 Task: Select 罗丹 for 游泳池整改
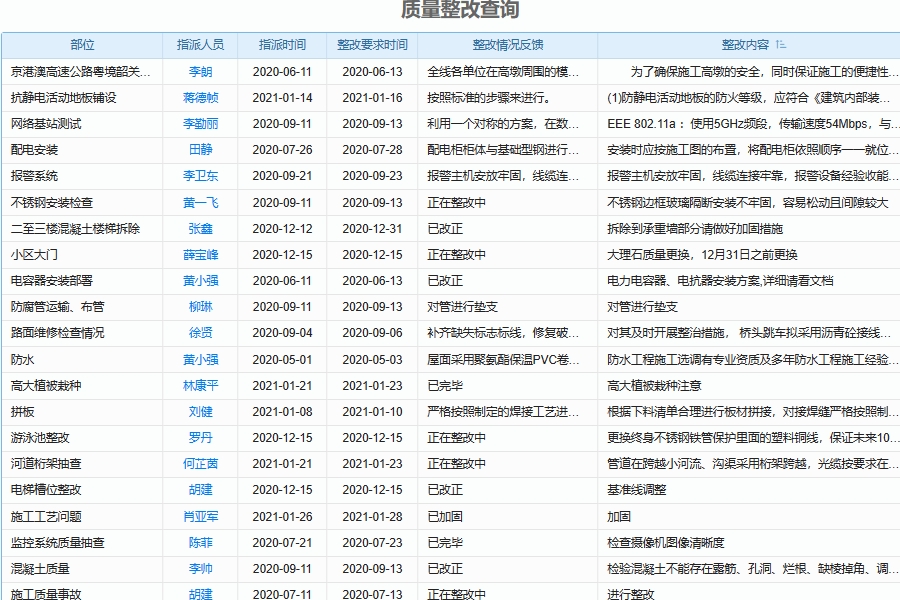199,437
